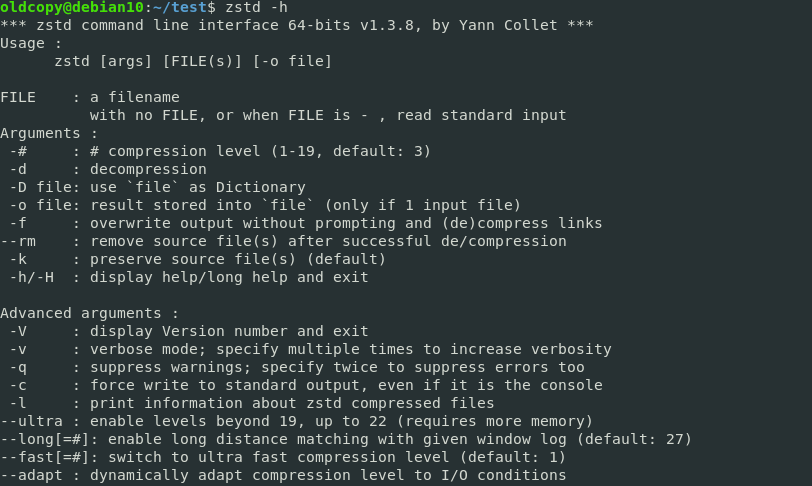812x486 pixels.
Task: Click the '--rm' remove source option
Action: [22, 241]
